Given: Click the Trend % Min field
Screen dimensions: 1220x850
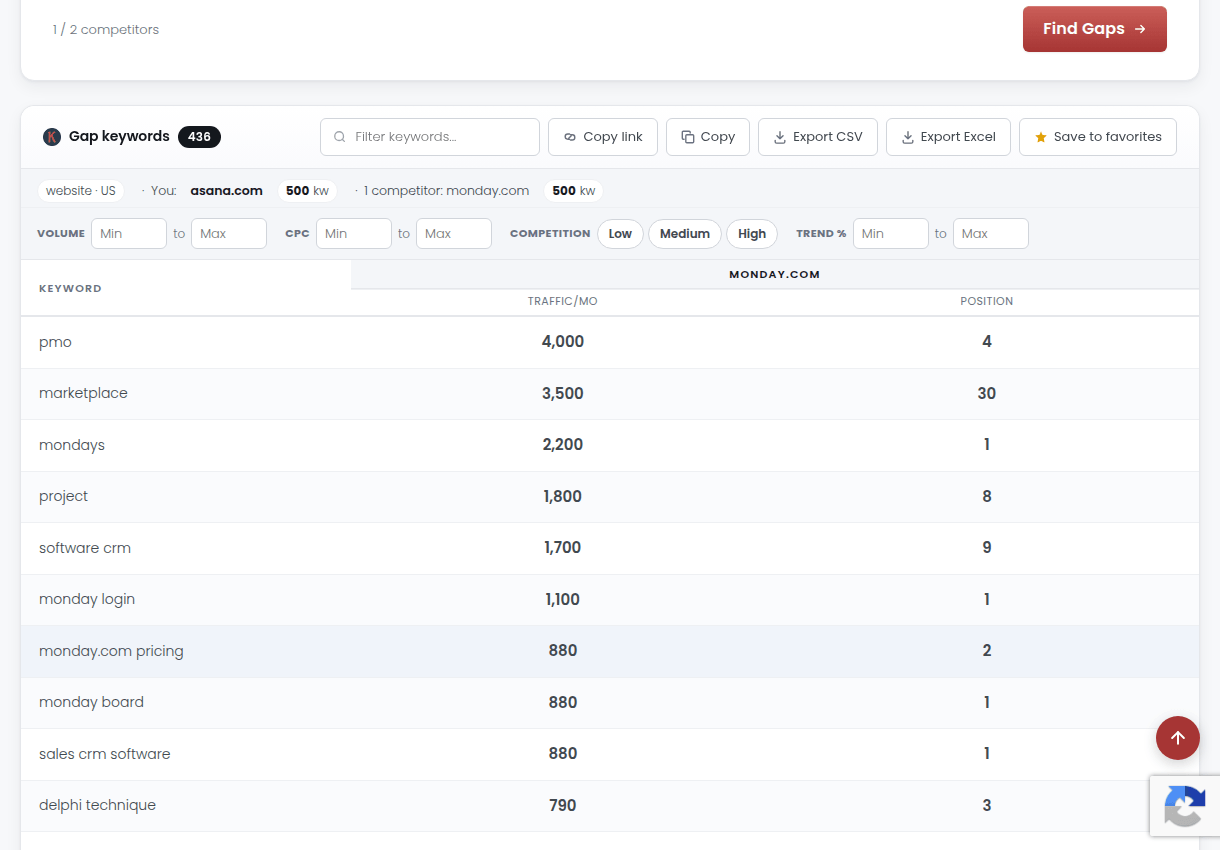Looking at the screenshot, I should coord(891,234).
